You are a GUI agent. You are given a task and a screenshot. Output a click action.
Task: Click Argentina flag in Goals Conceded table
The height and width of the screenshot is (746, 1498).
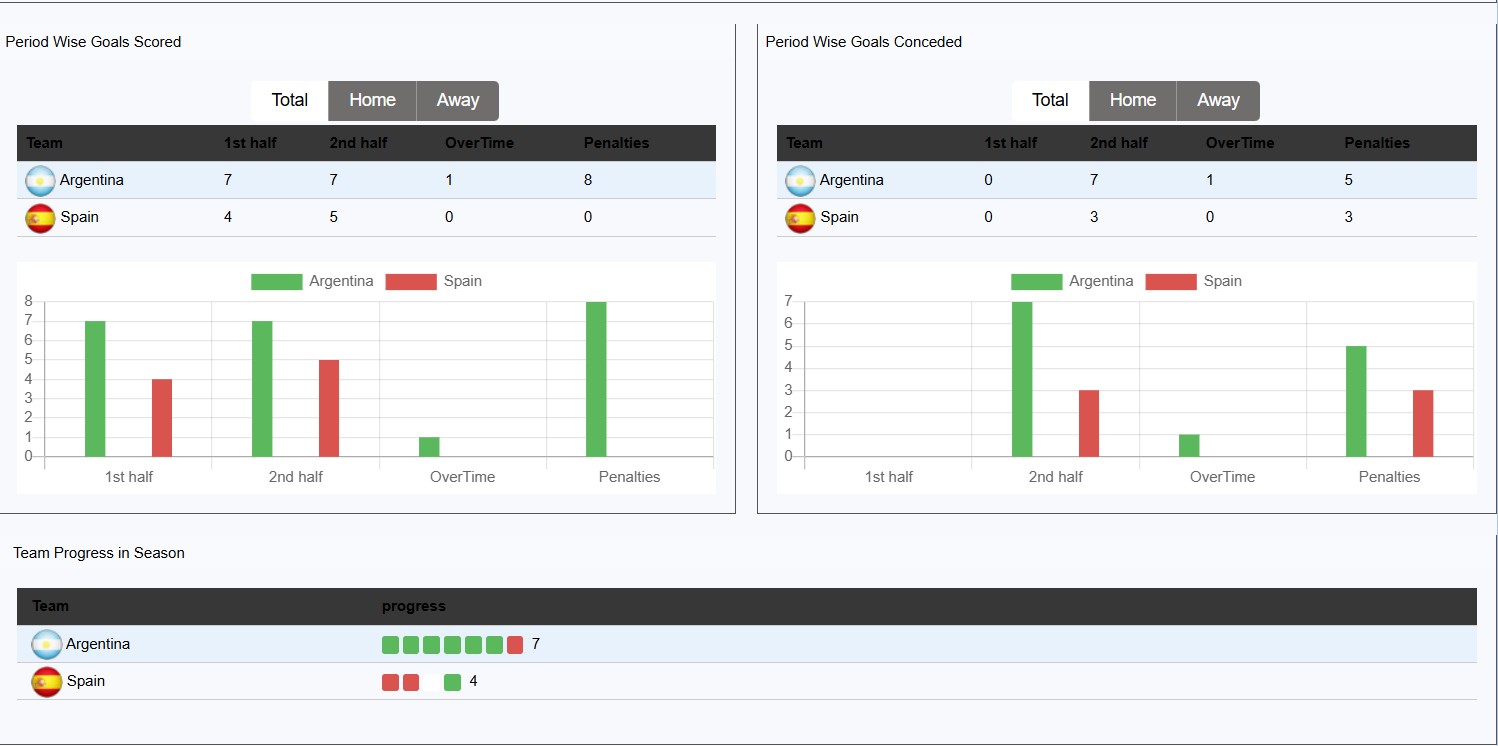[801, 181]
